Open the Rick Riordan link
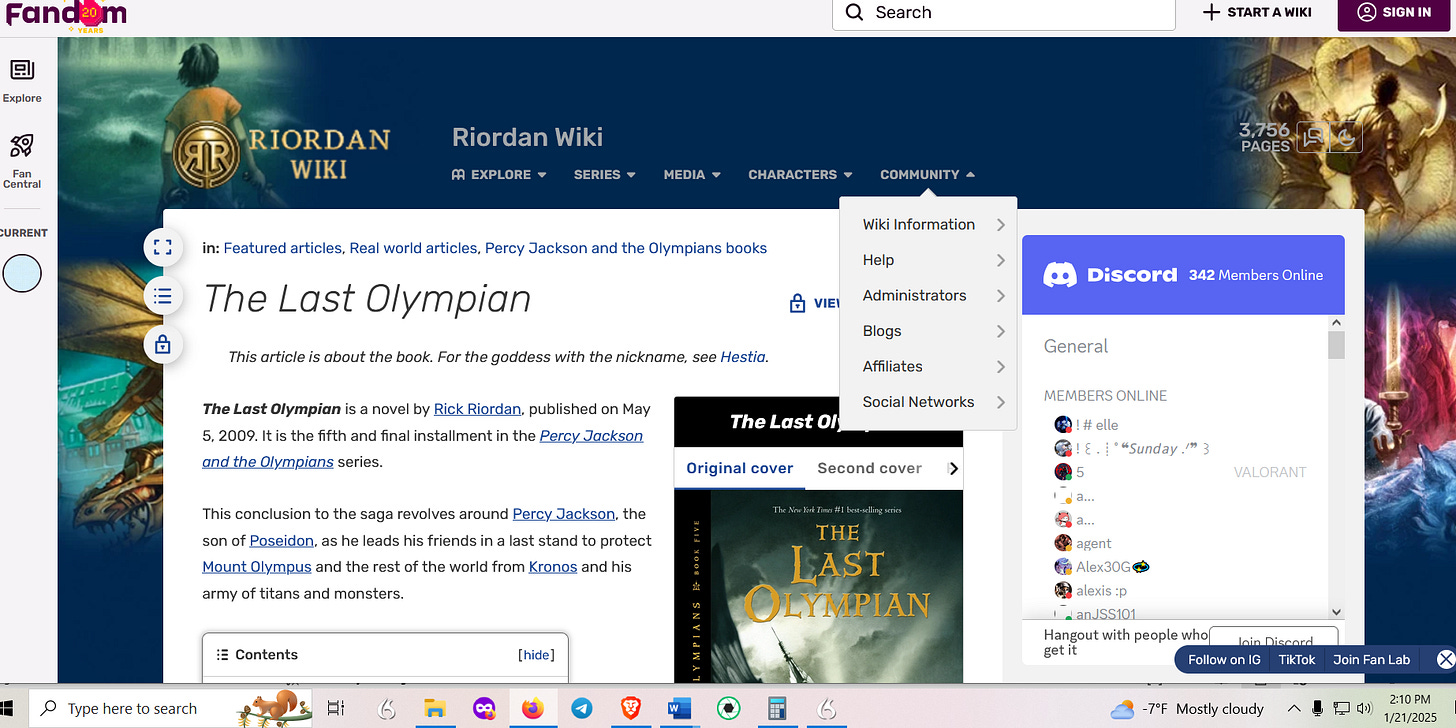 (477, 409)
